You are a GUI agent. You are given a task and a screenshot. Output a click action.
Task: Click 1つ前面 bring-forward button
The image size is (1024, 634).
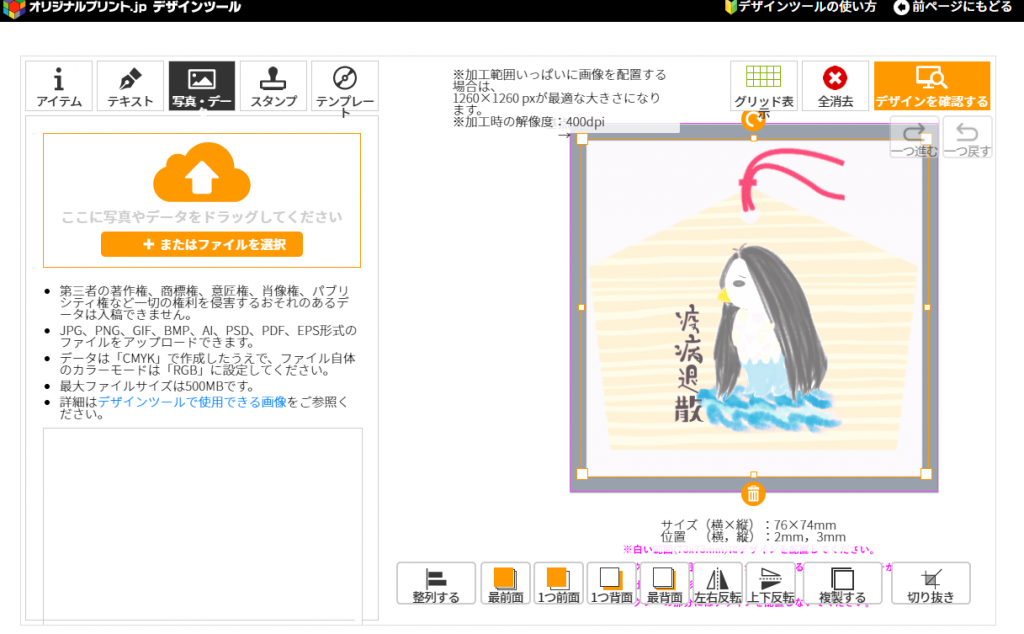[558, 583]
